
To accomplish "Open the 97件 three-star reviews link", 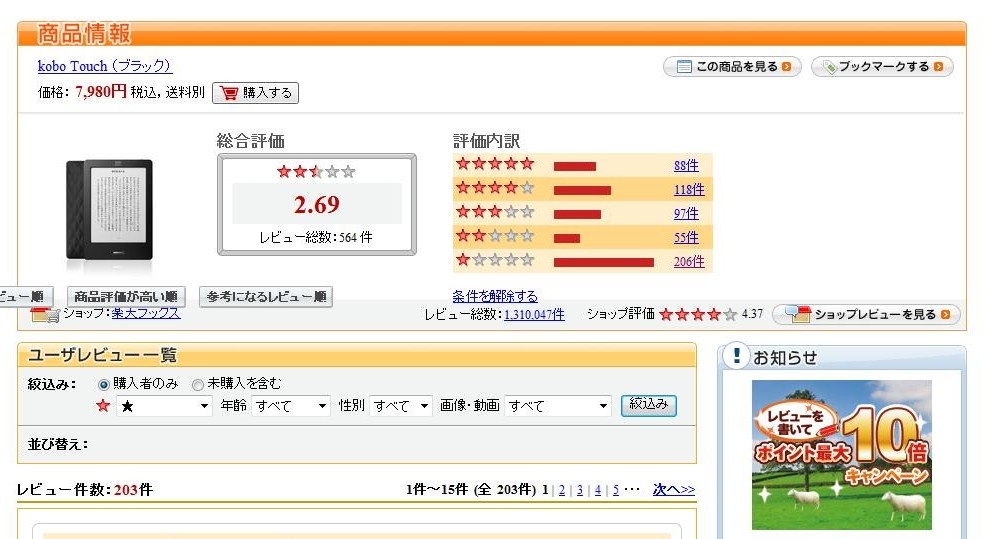I will pos(686,214).
